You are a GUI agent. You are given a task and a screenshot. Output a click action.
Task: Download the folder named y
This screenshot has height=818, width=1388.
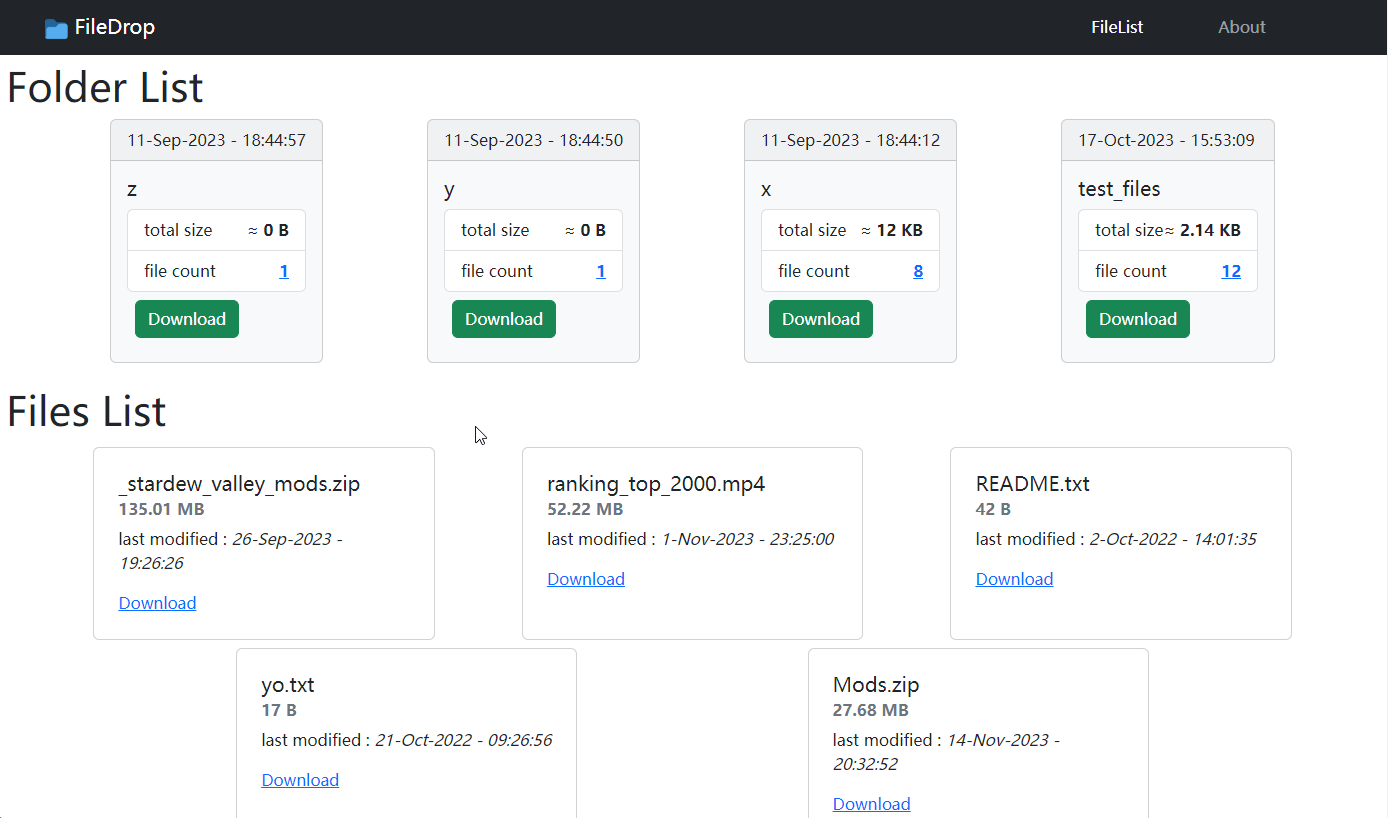point(503,318)
